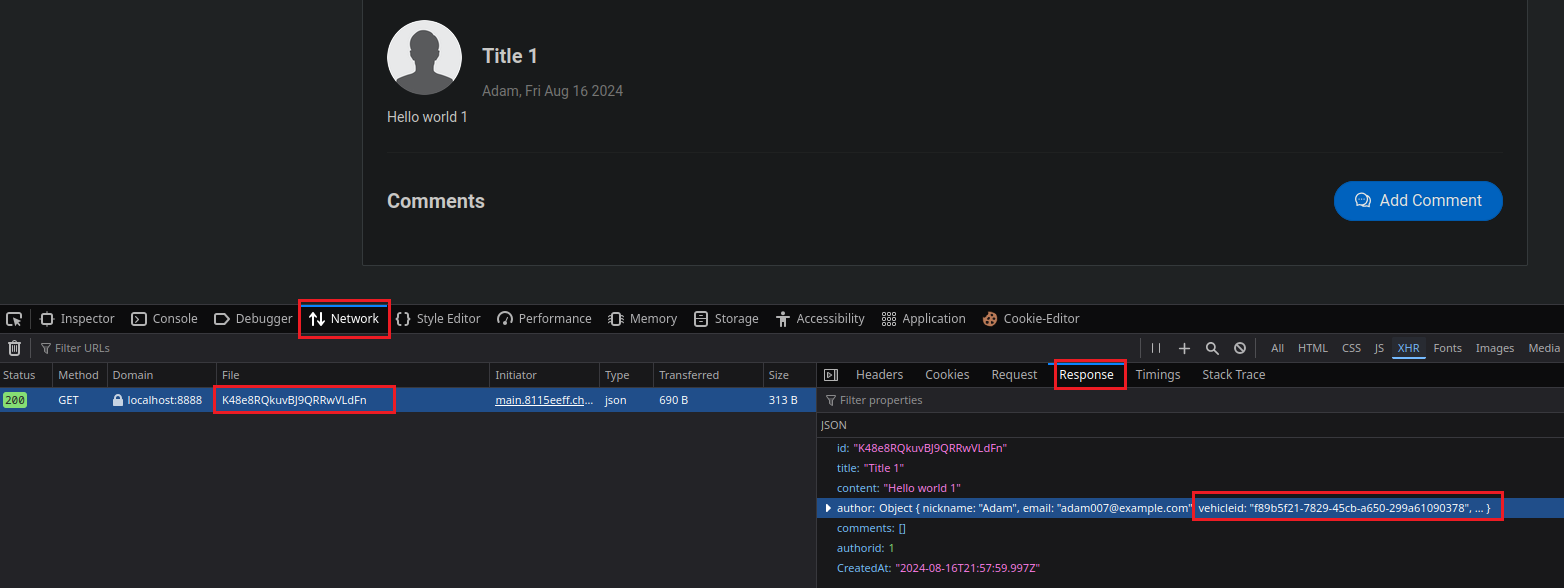Image resolution: width=1564 pixels, height=588 pixels.
Task: Collapse the request details pane icon
Action: [830, 375]
